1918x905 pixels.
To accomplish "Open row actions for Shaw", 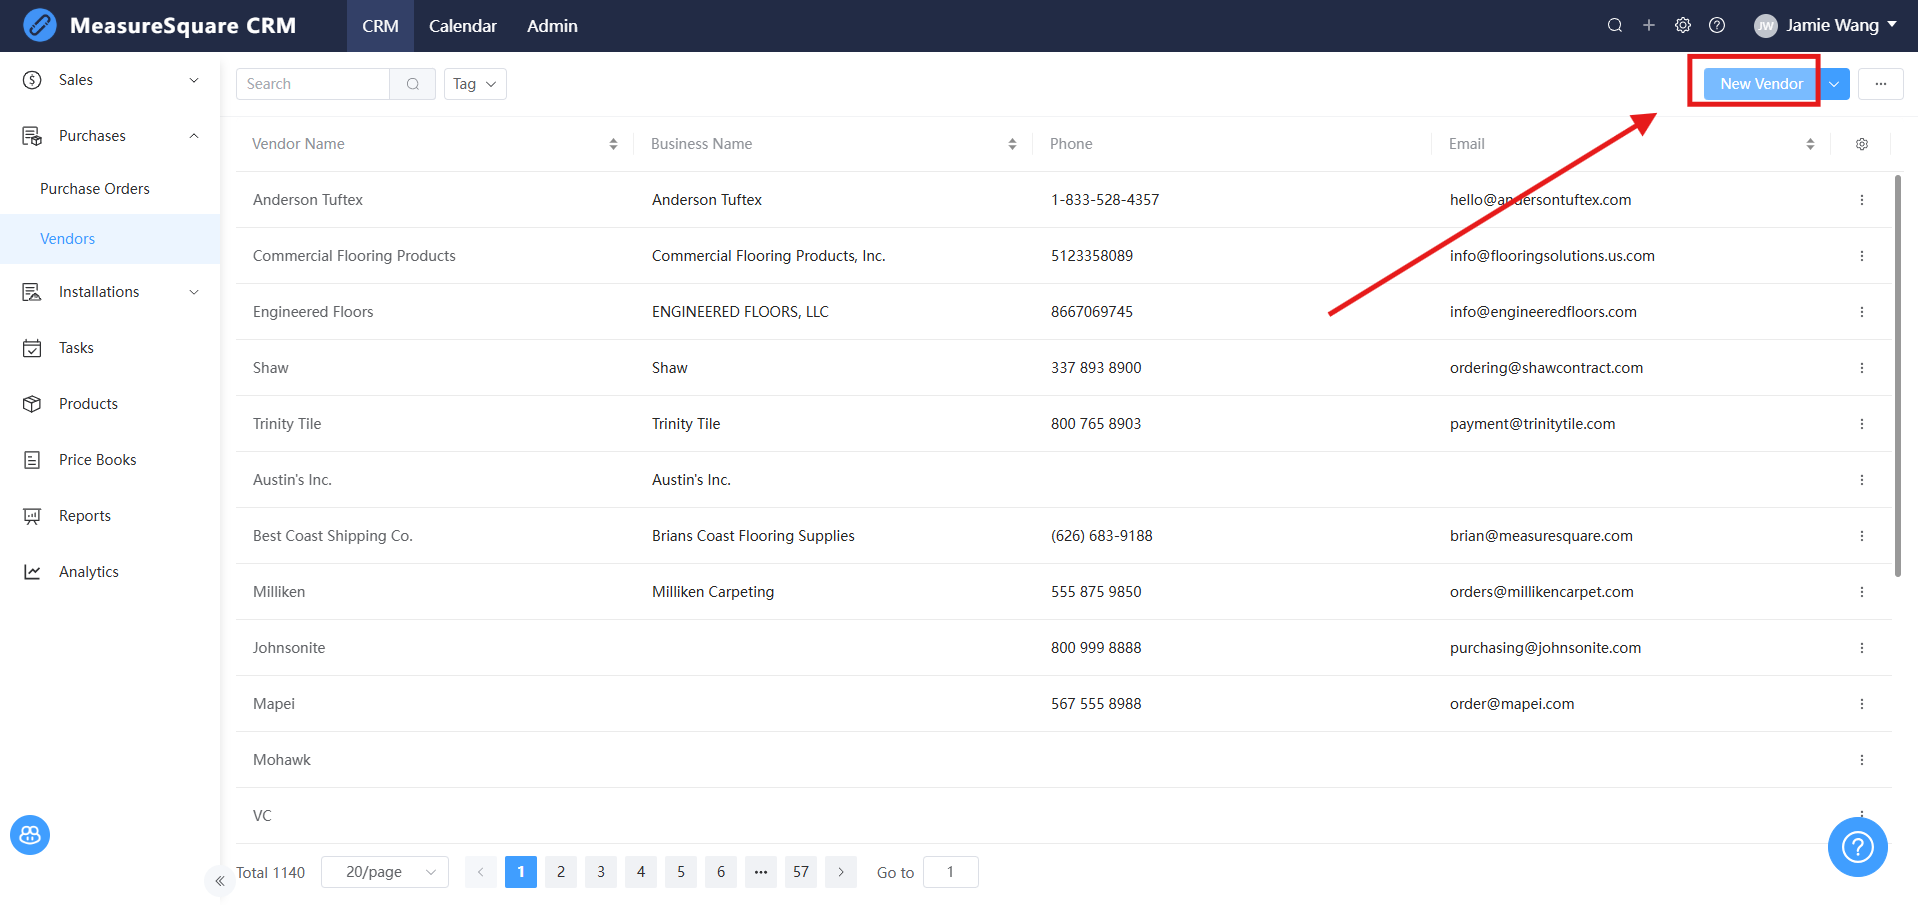I will 1862,368.
